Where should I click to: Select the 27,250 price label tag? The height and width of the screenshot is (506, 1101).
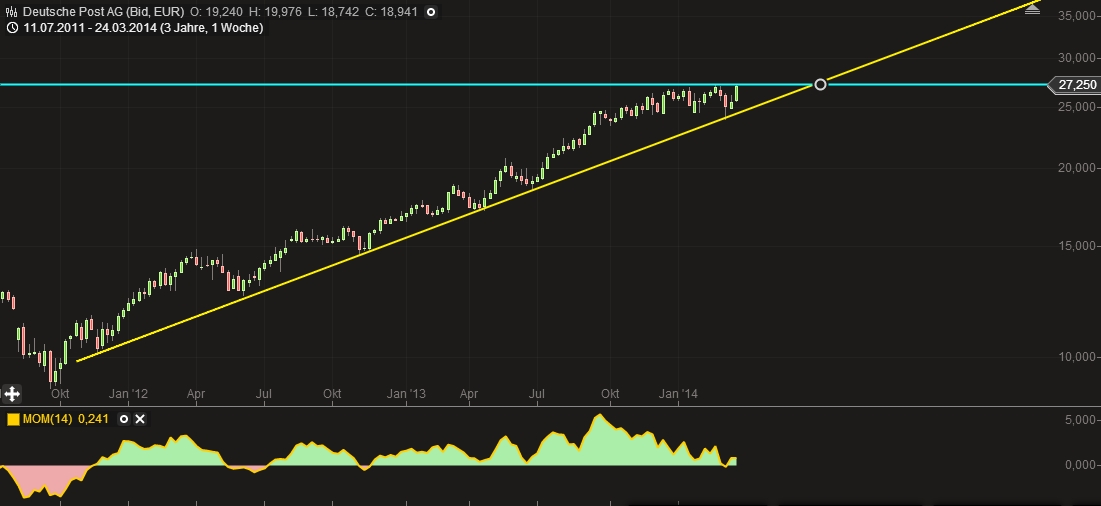point(1074,85)
